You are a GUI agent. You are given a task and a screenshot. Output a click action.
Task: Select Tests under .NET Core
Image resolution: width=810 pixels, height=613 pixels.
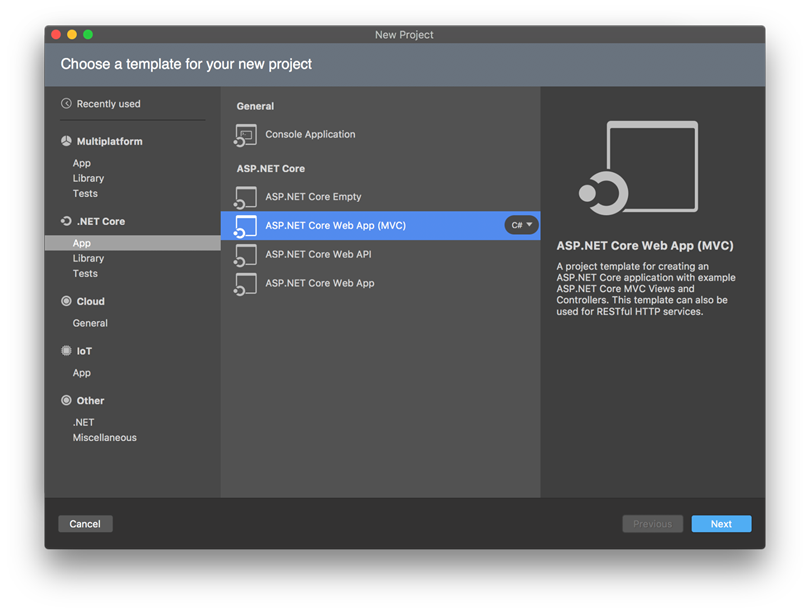click(85, 274)
